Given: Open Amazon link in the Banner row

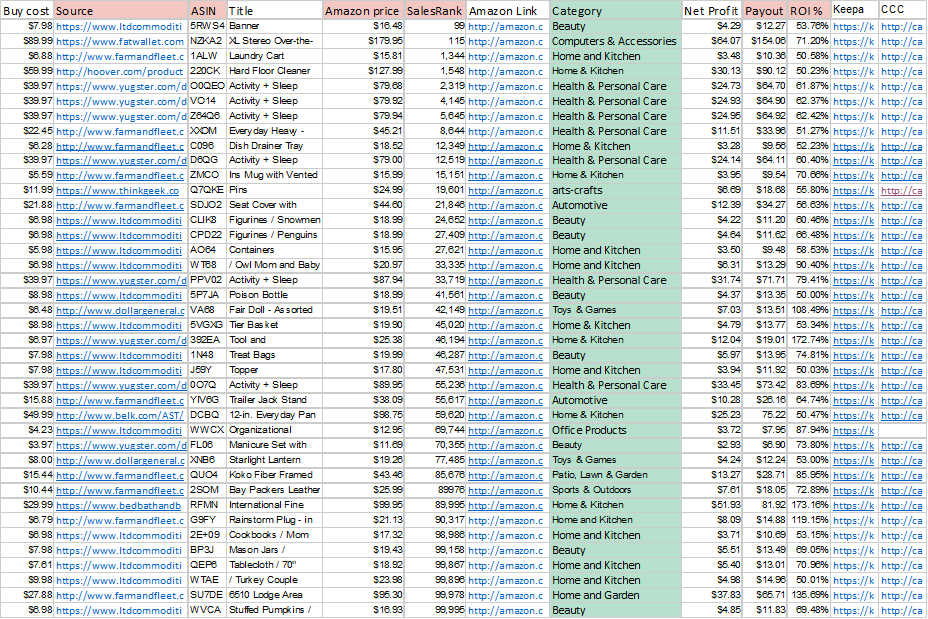Looking at the screenshot, I should 505,27.
